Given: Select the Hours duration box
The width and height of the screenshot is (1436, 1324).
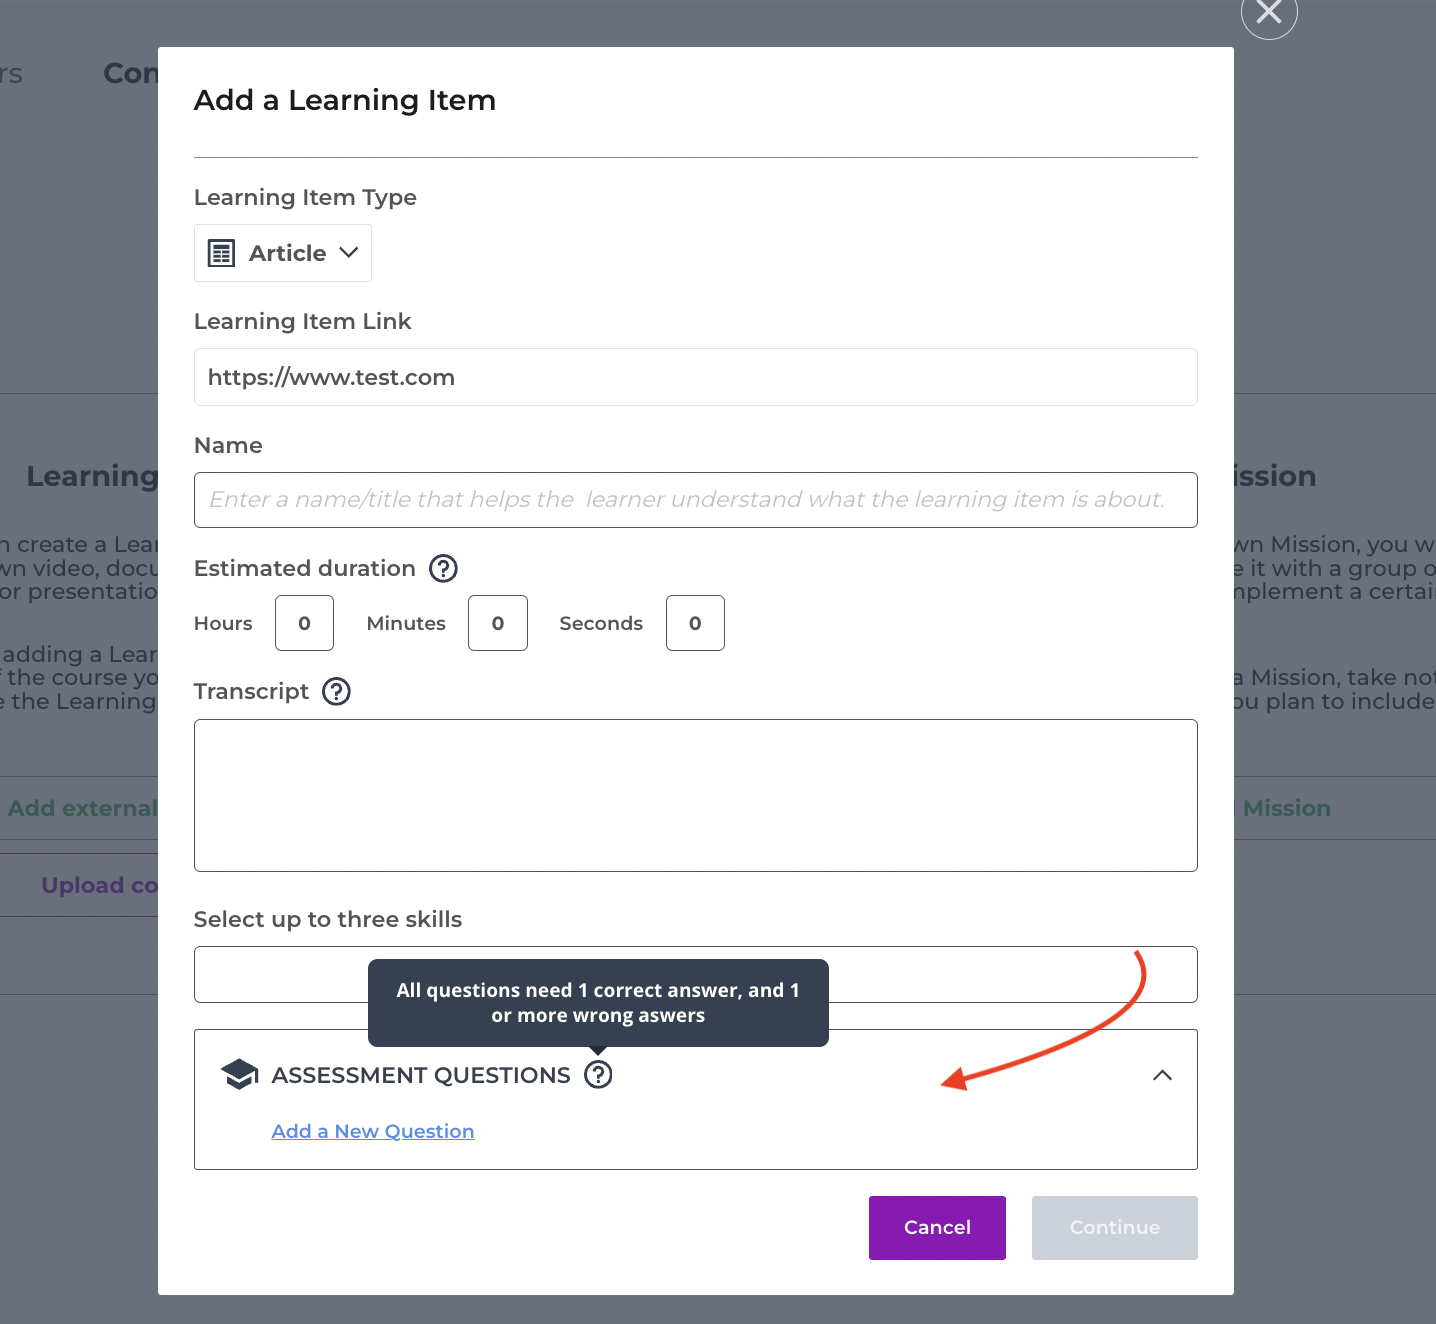Looking at the screenshot, I should click(x=304, y=623).
